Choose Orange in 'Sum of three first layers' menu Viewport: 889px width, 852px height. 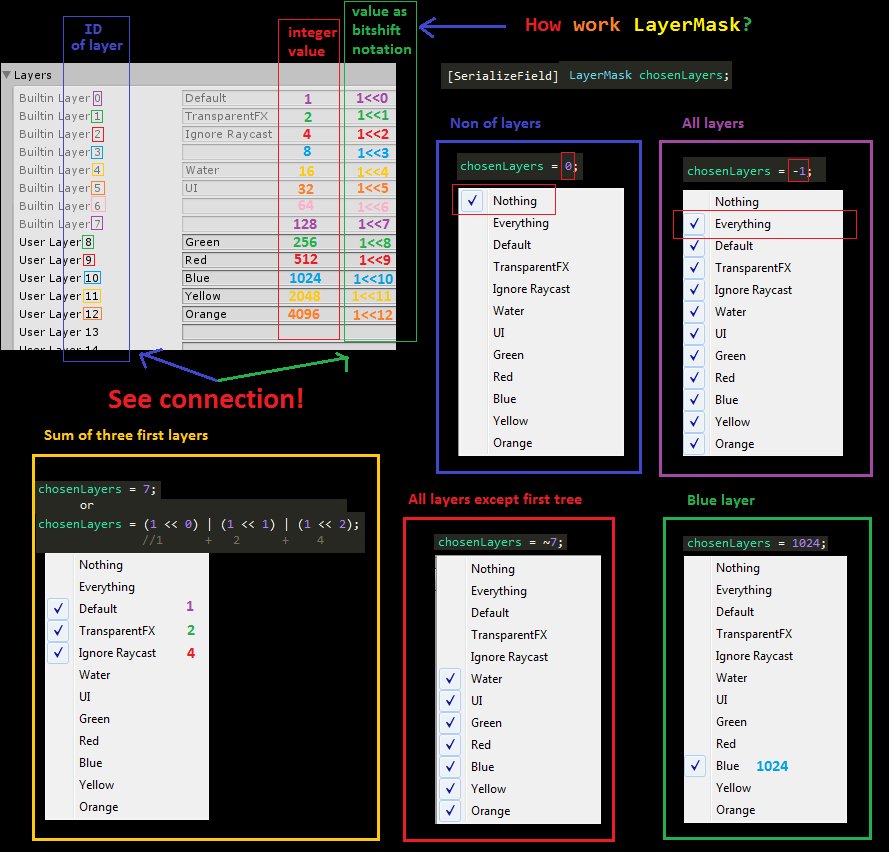tap(127, 807)
